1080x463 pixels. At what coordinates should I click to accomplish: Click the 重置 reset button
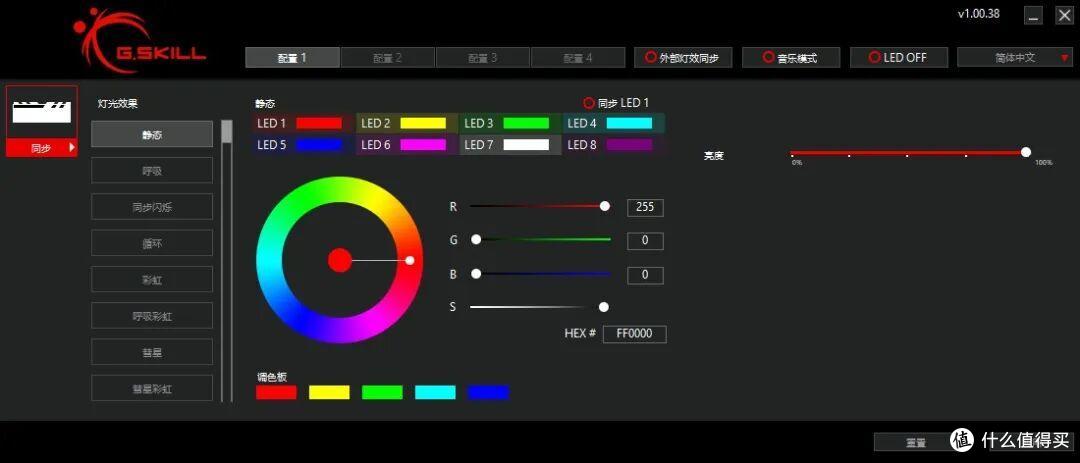pos(915,442)
